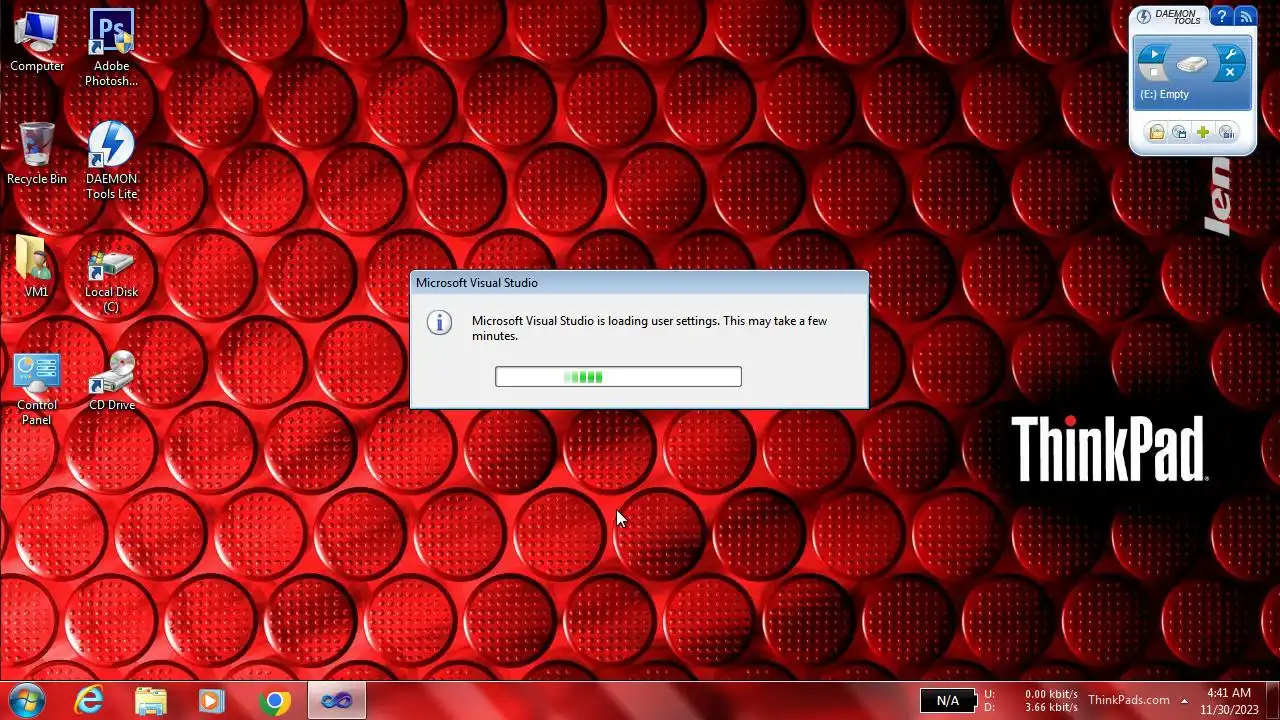The image size is (1280, 720).
Task: Click the loading progress bar in the dialog
Action: [618, 377]
